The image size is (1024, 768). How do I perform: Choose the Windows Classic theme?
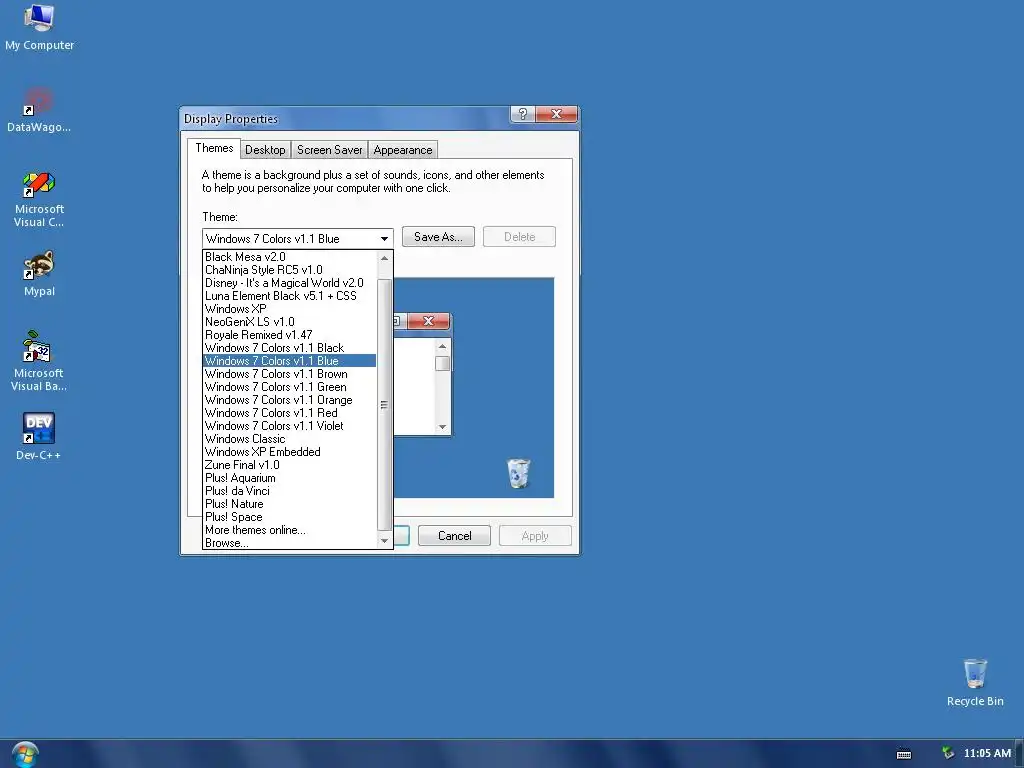click(289, 439)
